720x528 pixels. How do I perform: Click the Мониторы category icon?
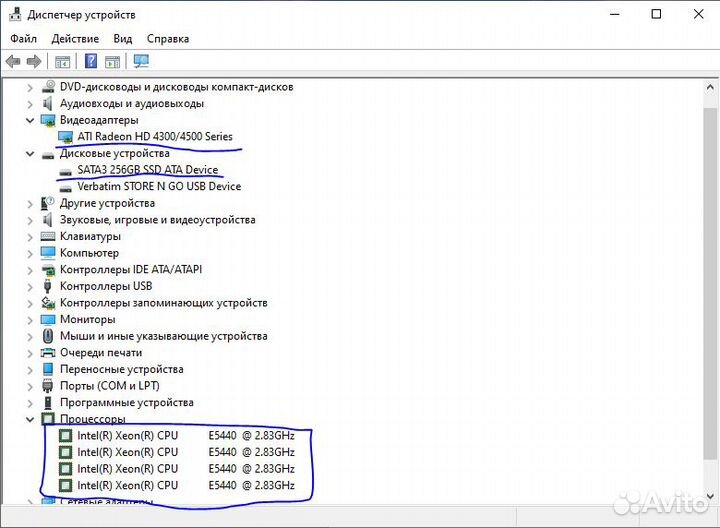(x=48, y=320)
